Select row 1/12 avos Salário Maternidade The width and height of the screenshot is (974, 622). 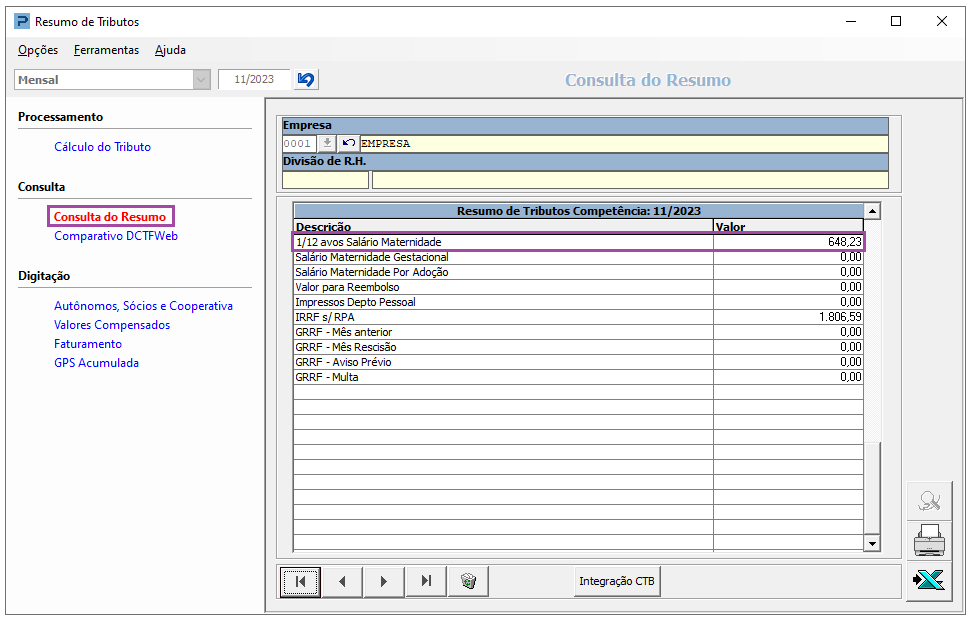[578, 242]
